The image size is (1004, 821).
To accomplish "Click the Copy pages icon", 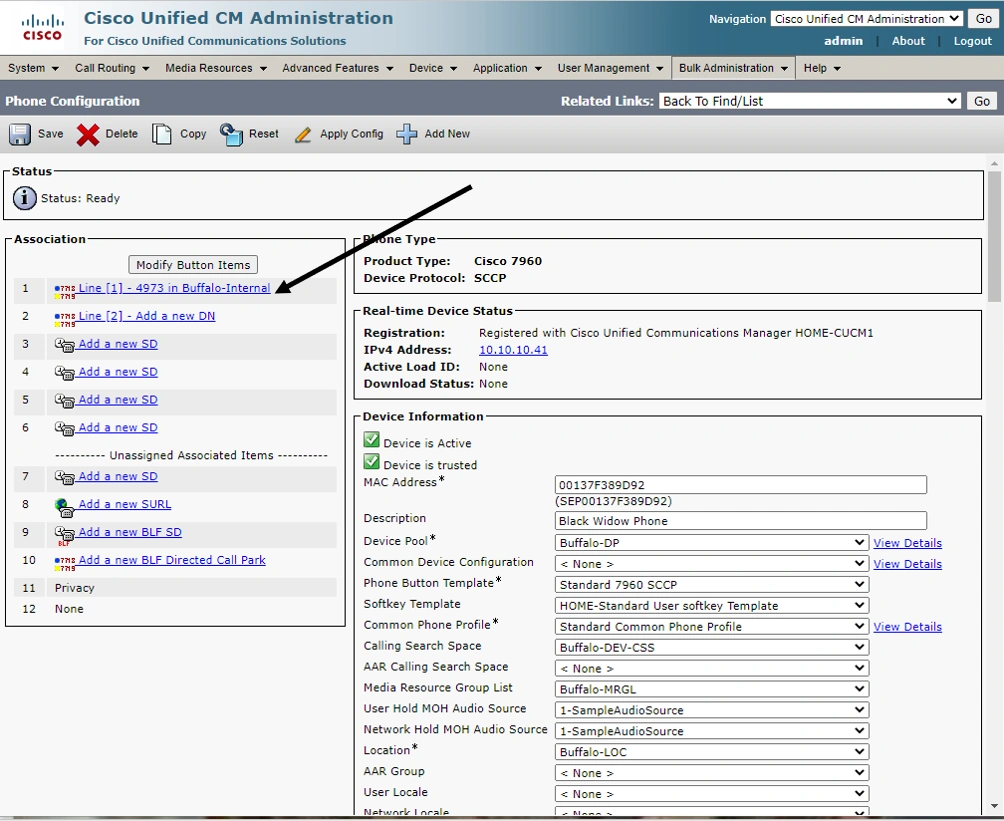I will point(161,134).
